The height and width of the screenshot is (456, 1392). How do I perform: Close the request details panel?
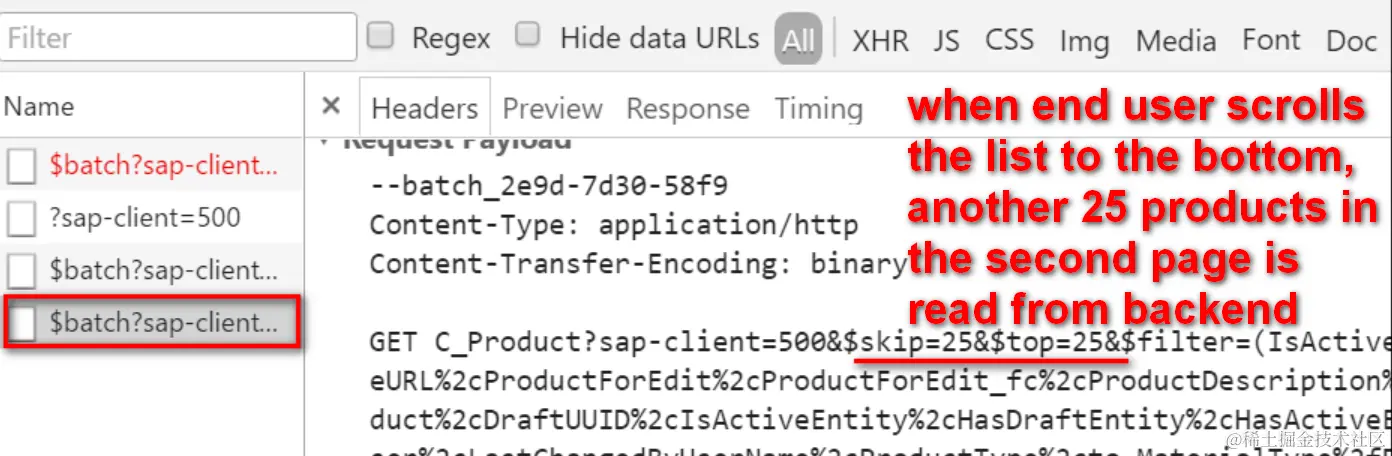coord(332,106)
